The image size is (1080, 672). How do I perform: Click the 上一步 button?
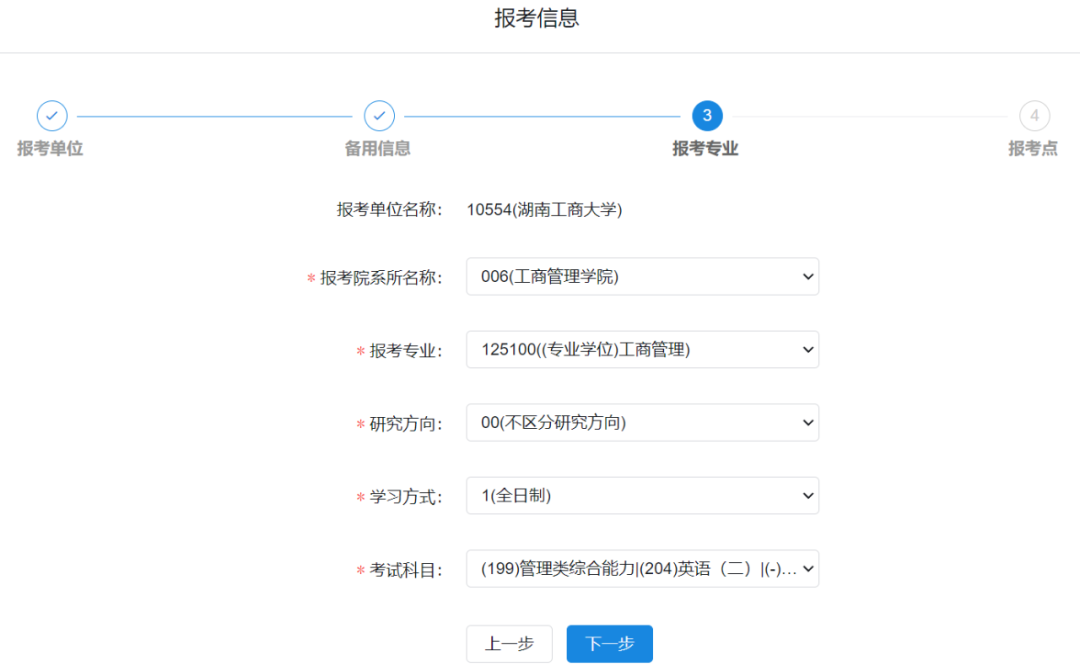(x=509, y=644)
